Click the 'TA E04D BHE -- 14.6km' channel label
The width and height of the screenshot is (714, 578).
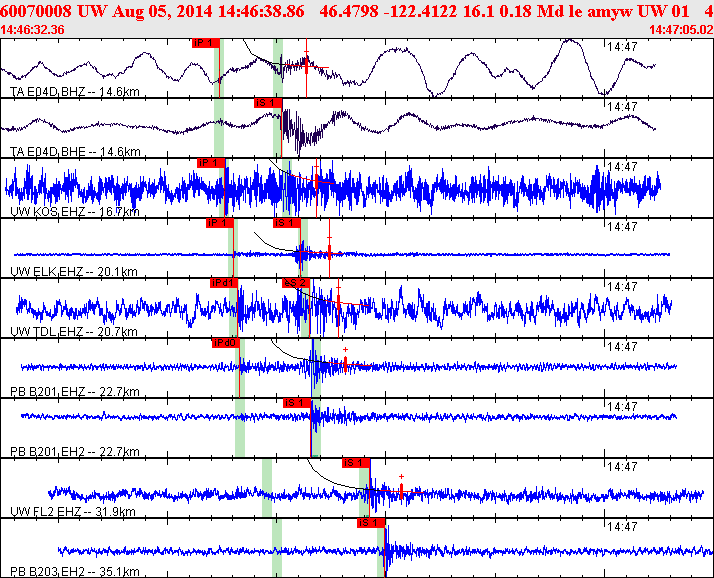pyautogui.click(x=75, y=152)
